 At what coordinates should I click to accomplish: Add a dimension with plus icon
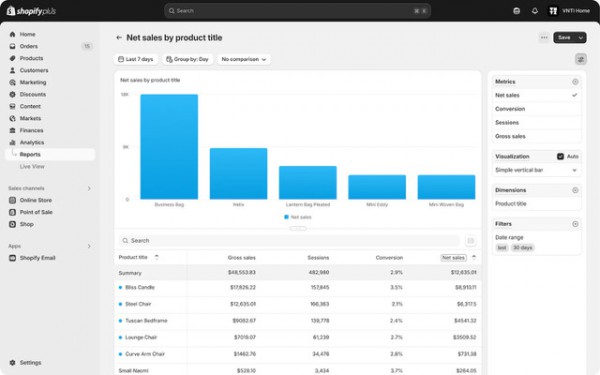pyautogui.click(x=575, y=190)
